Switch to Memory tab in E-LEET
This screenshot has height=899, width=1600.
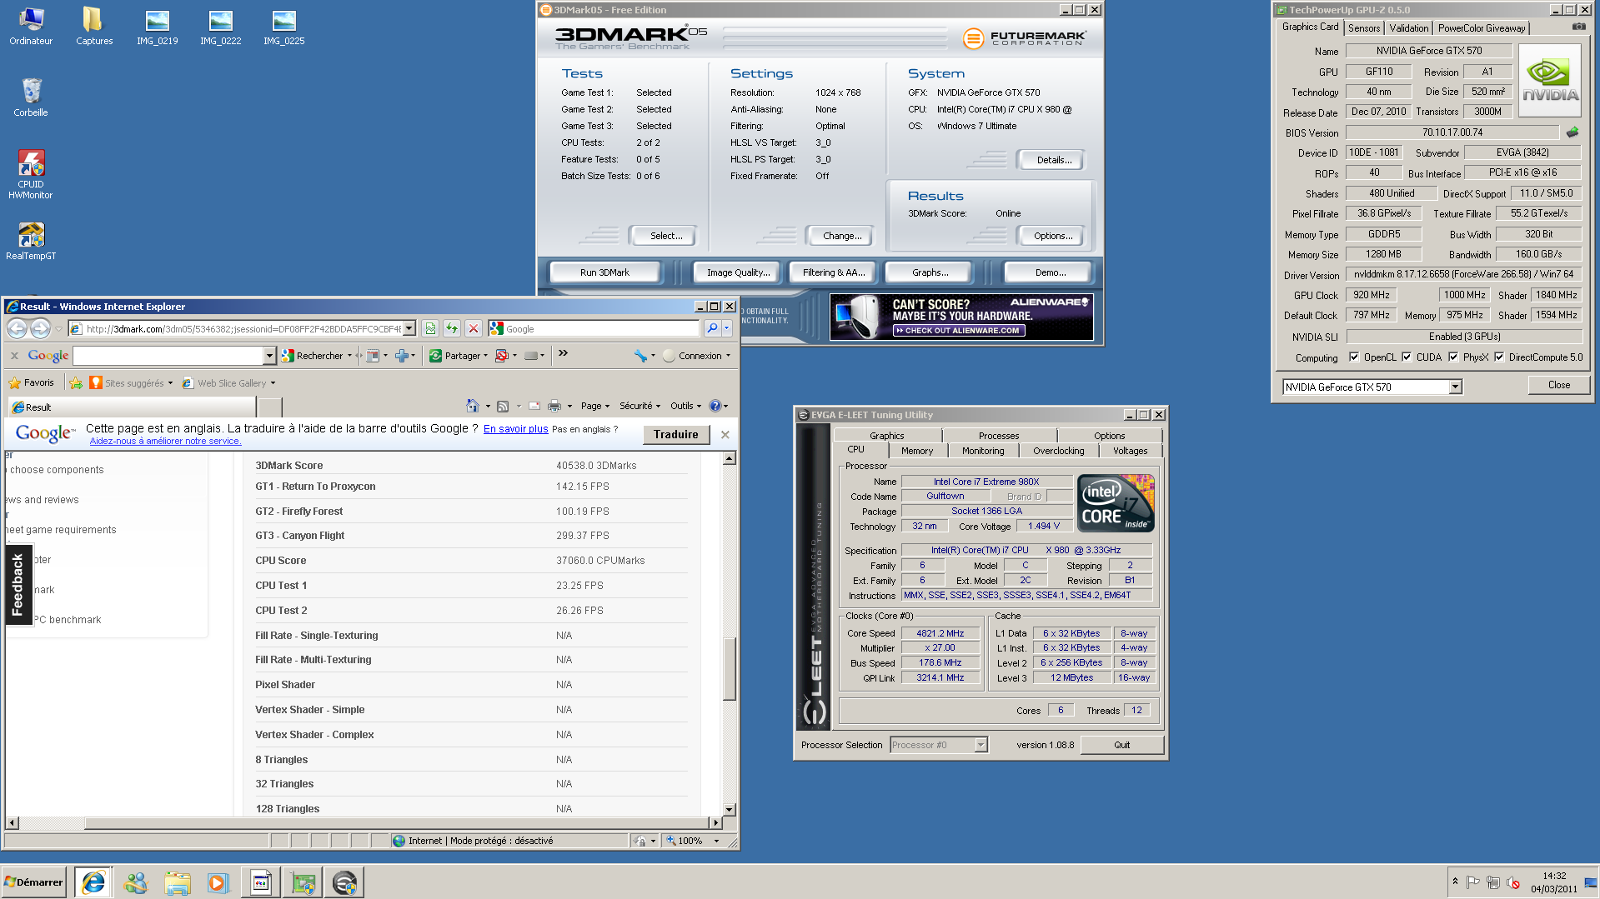click(917, 451)
